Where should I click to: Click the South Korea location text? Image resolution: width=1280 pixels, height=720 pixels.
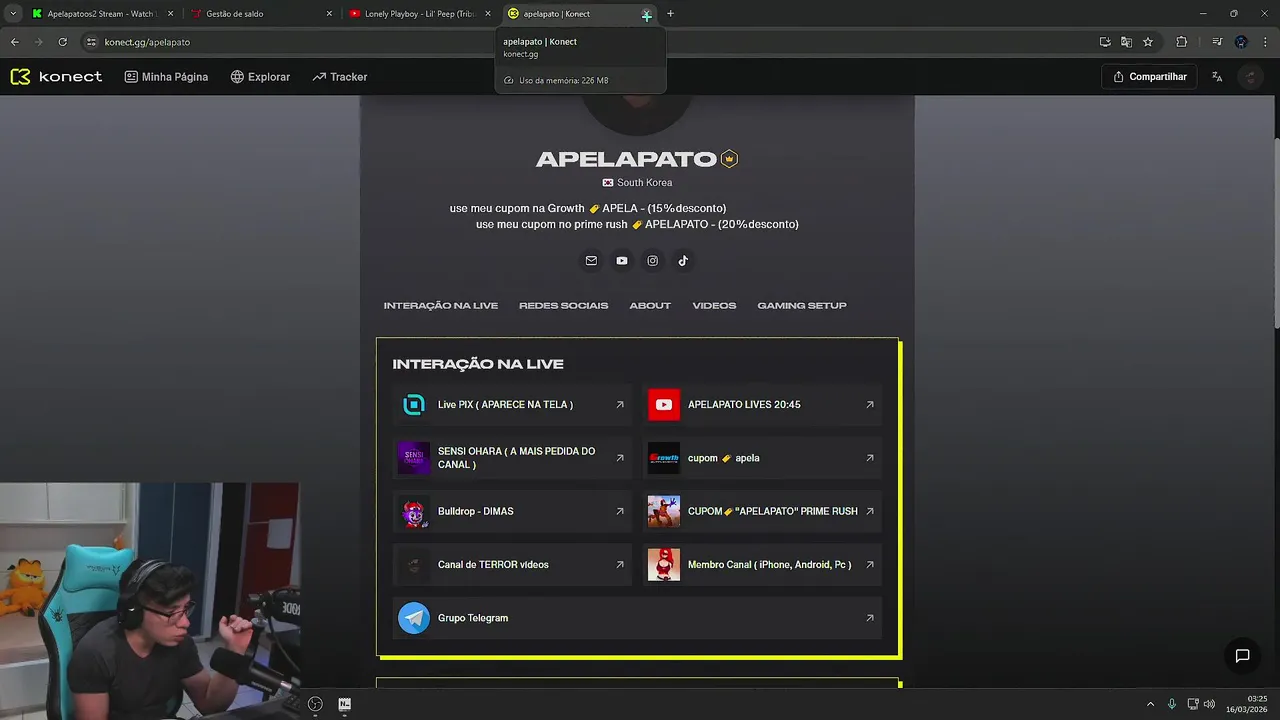point(644,183)
